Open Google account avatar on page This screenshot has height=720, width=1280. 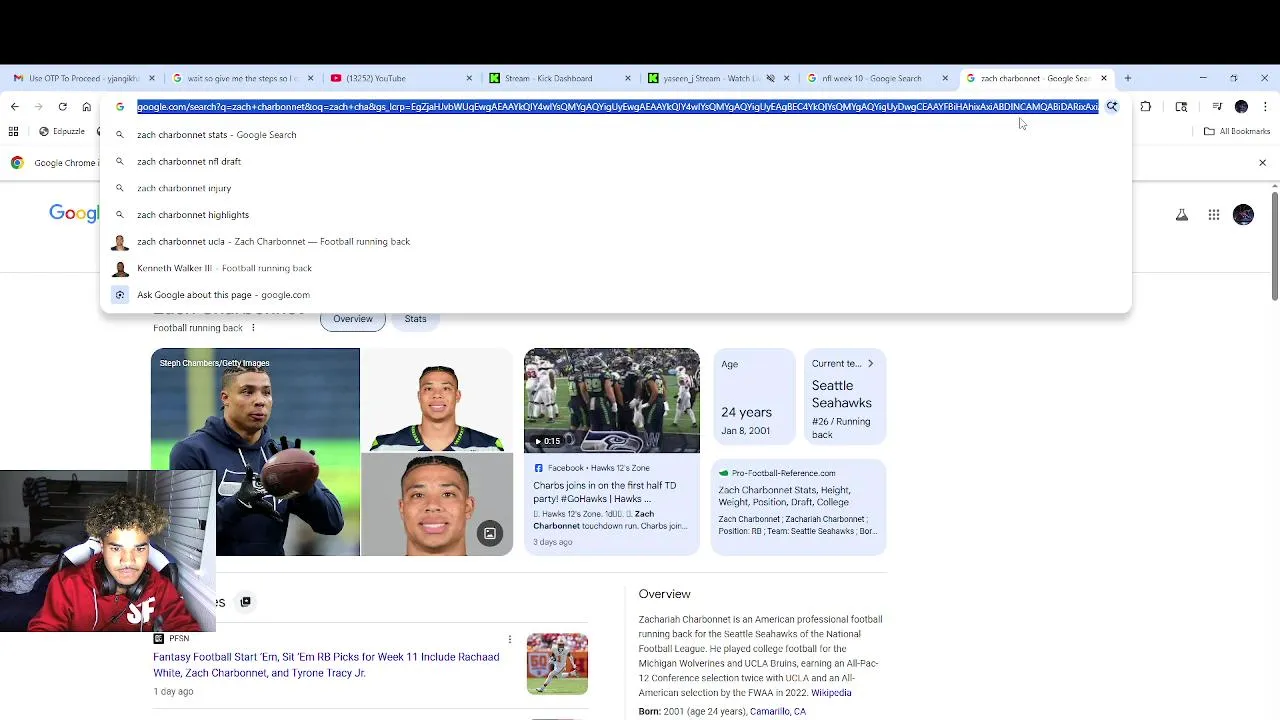pyautogui.click(x=1243, y=215)
